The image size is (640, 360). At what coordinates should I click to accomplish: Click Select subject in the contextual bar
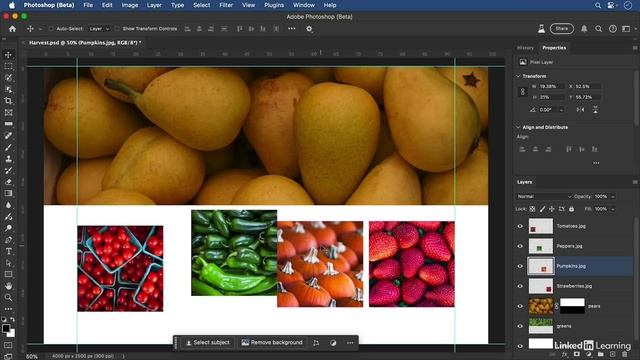click(x=208, y=343)
